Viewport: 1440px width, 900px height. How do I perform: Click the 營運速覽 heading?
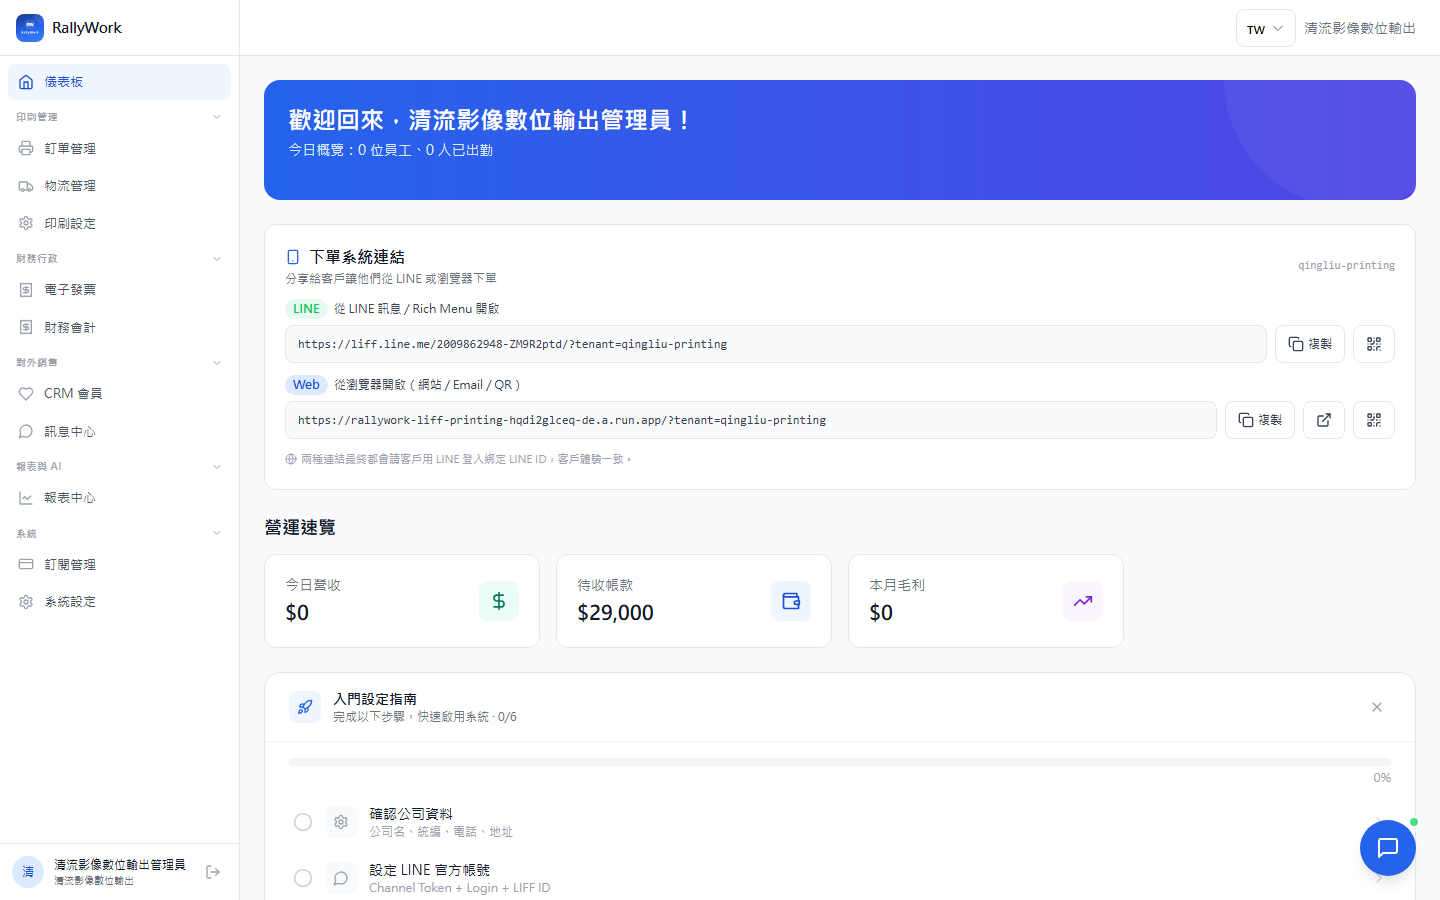click(300, 528)
